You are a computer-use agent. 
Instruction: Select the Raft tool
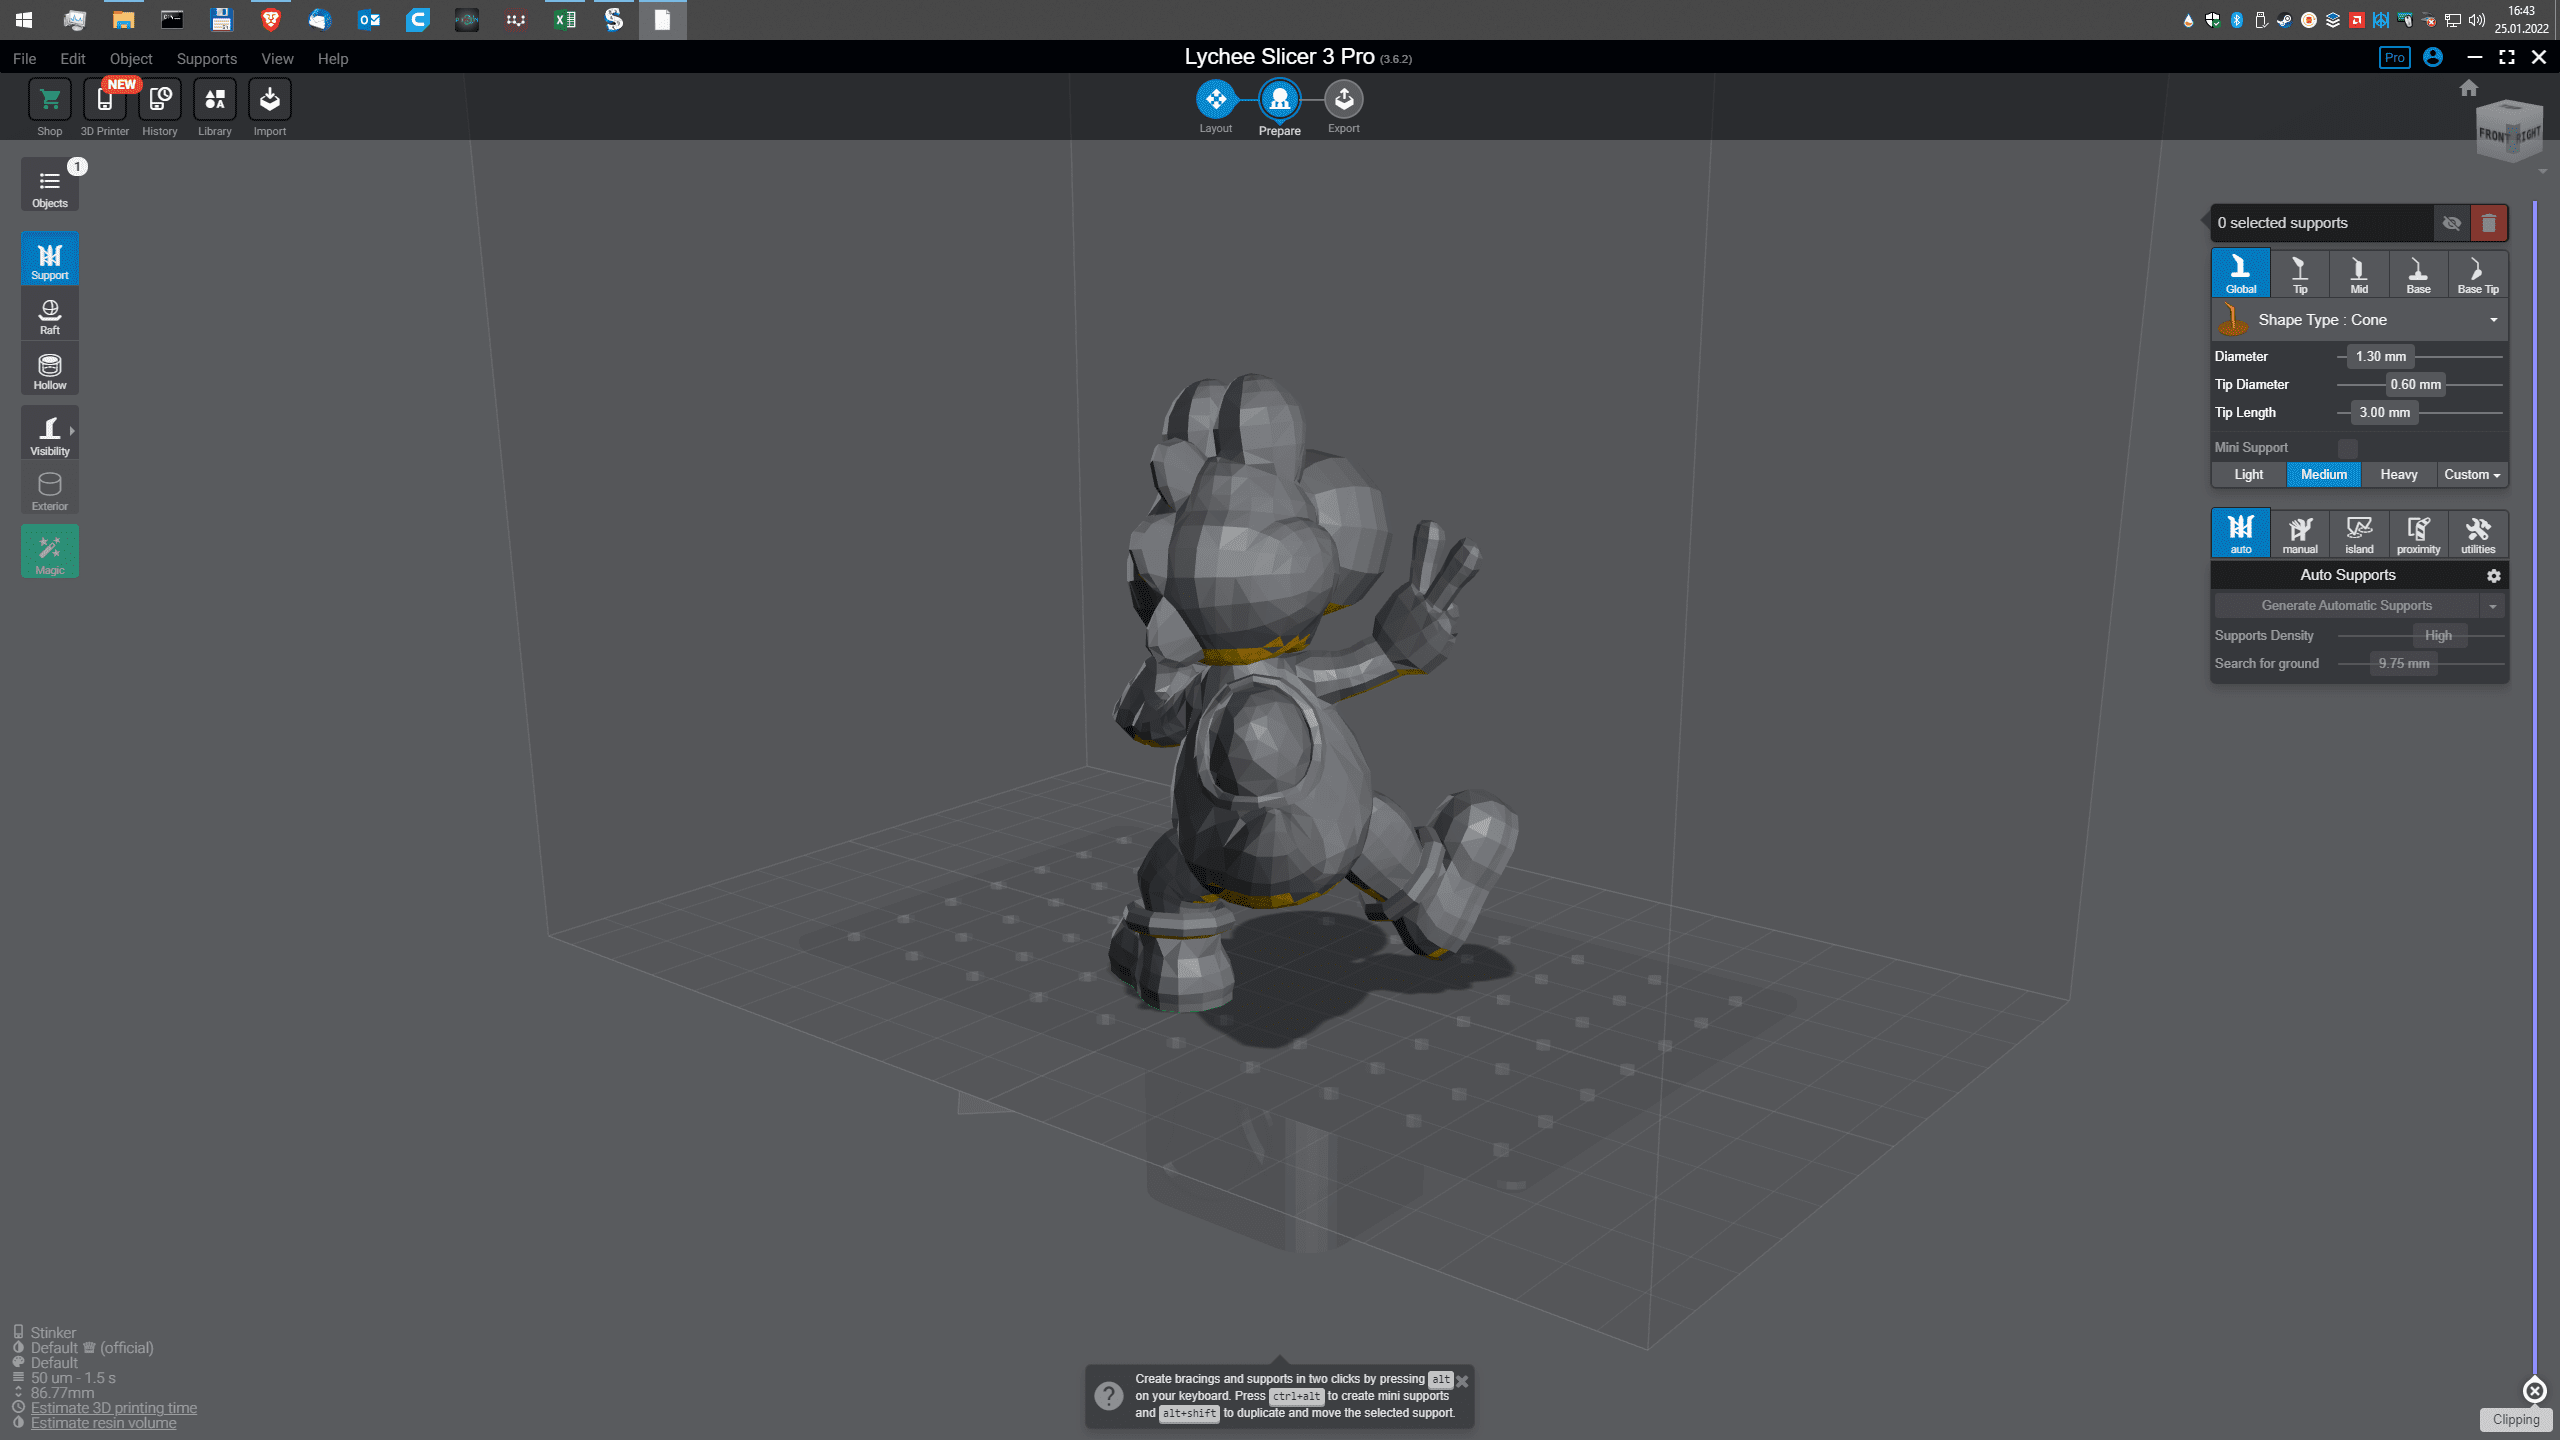tap(49, 316)
